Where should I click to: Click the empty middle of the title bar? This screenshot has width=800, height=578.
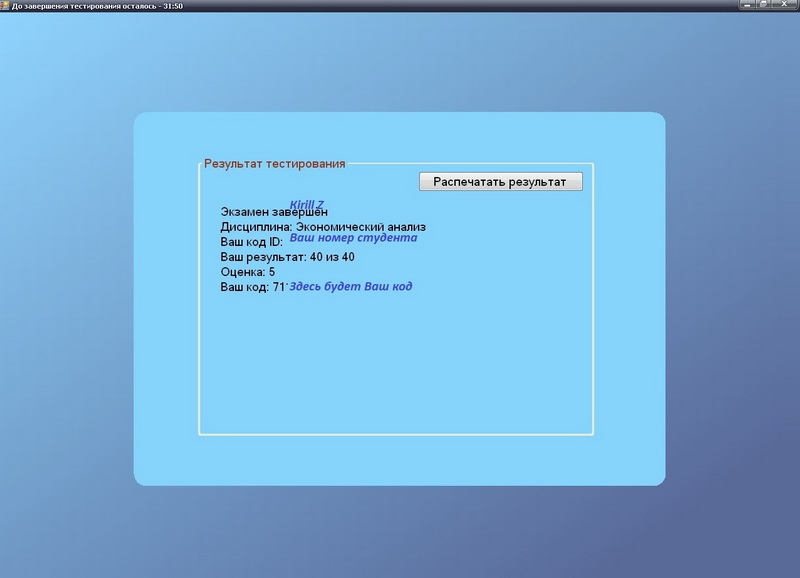click(450, 5)
